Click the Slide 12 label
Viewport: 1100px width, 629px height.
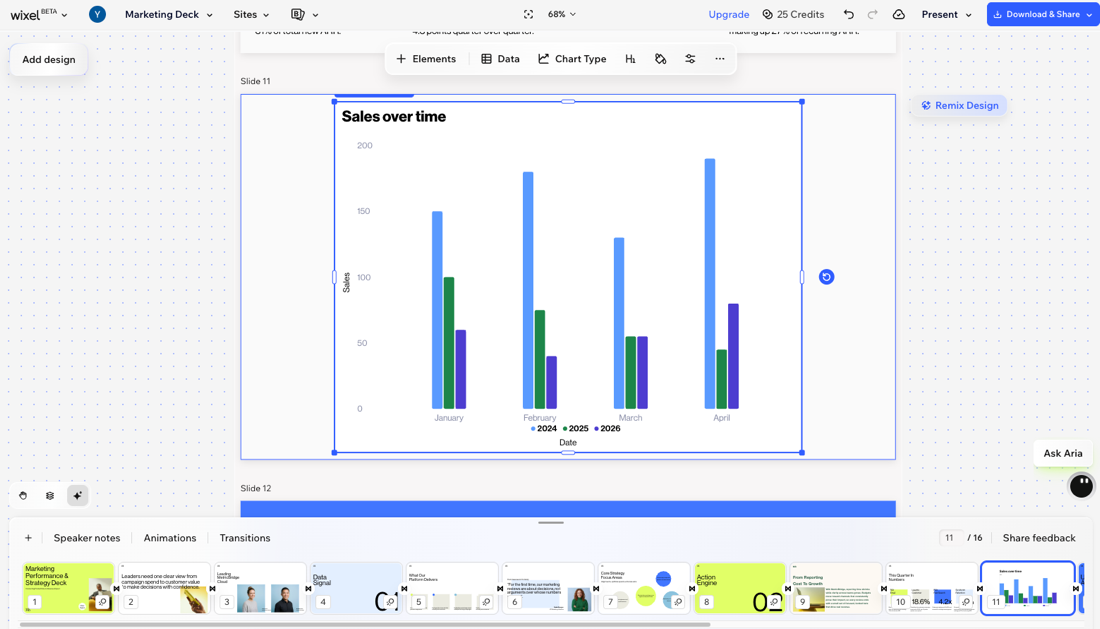(255, 488)
